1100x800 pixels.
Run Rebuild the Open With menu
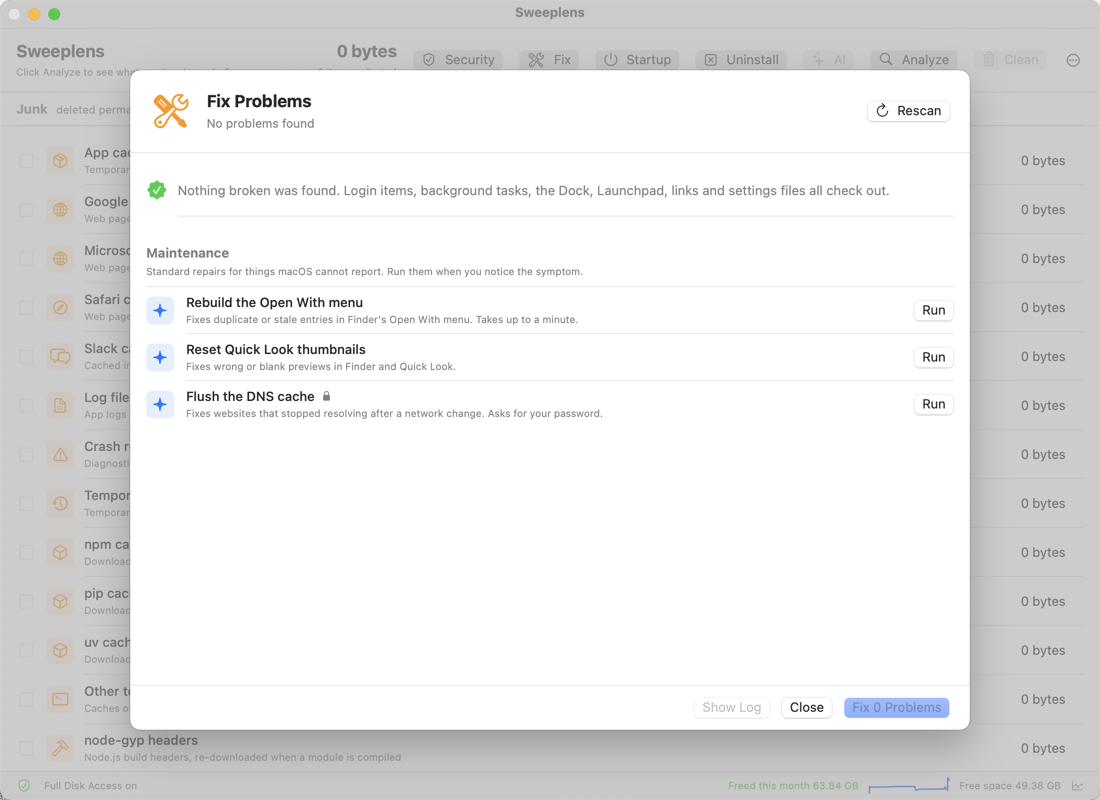[933, 310]
